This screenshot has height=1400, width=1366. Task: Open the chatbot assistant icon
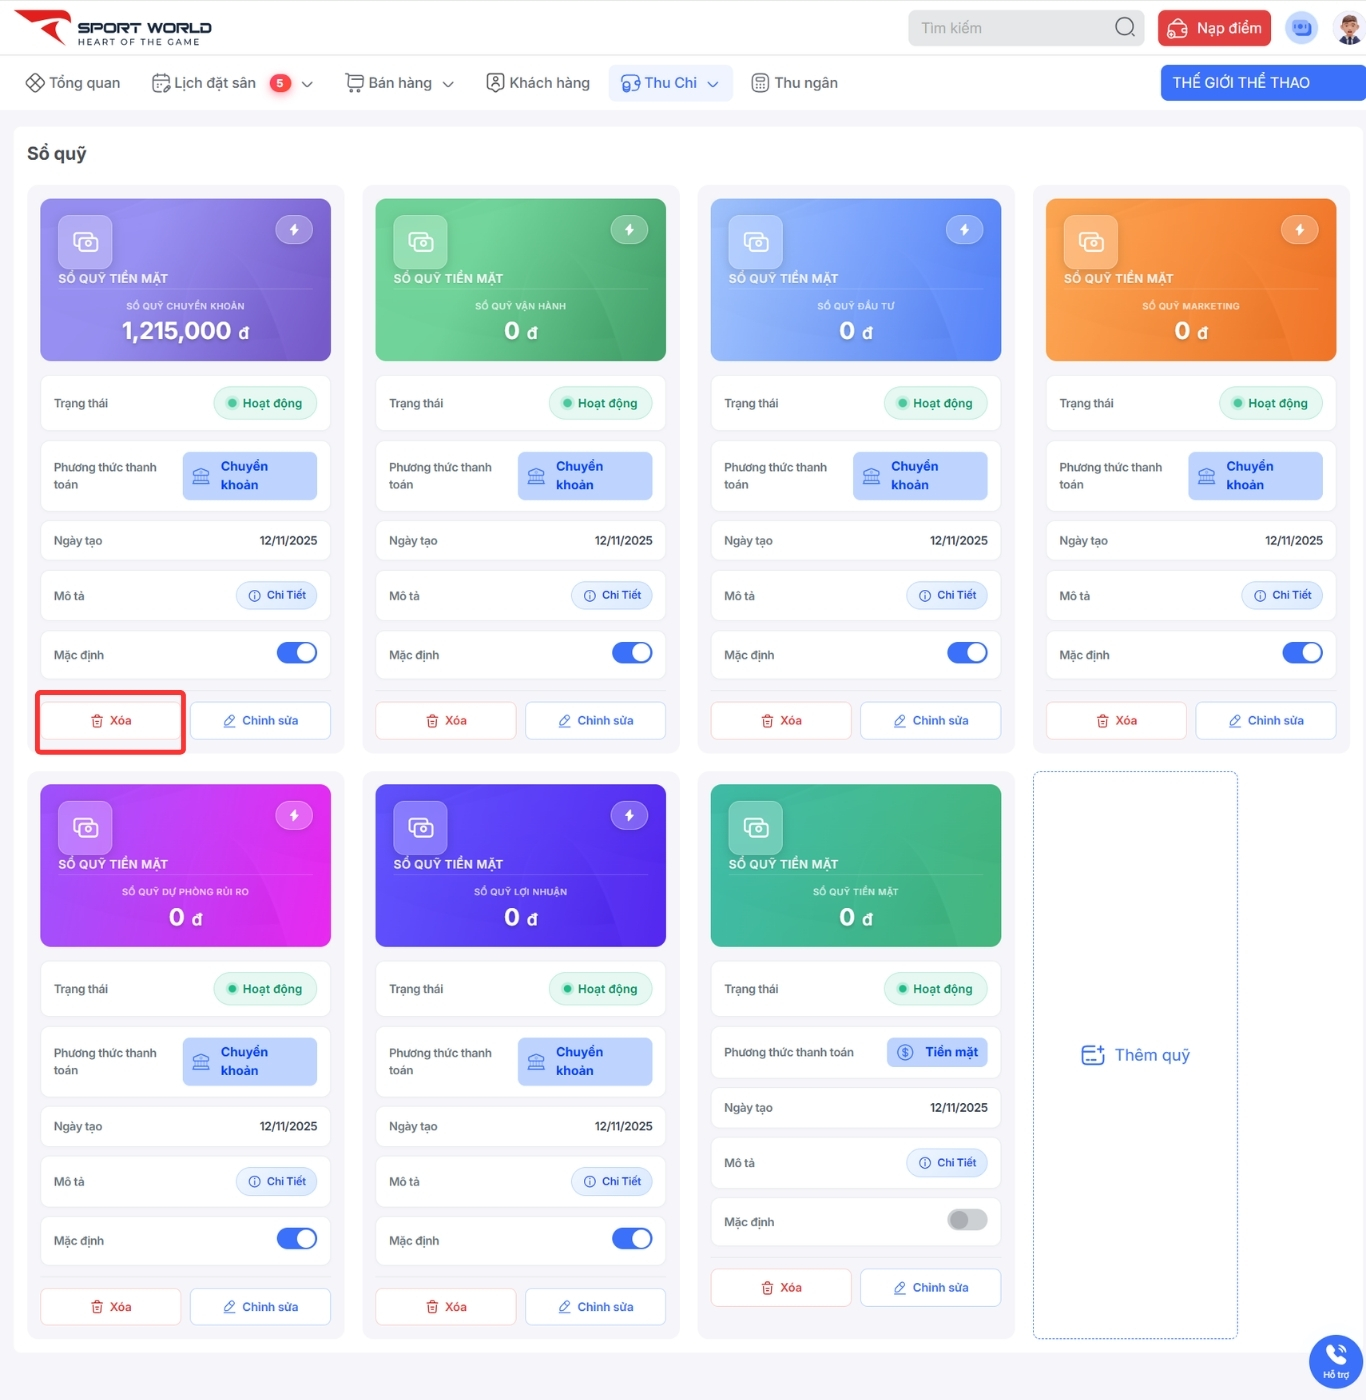coord(1301,28)
